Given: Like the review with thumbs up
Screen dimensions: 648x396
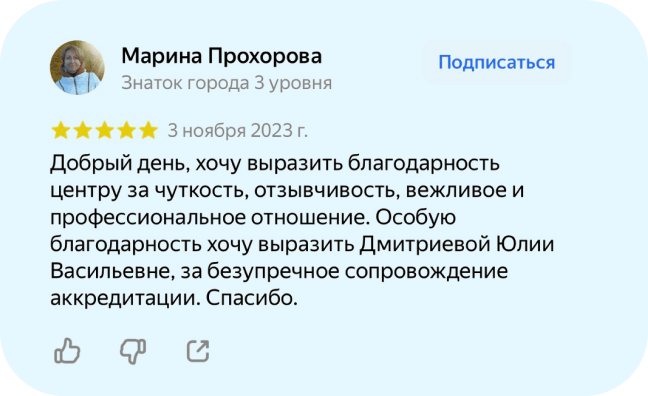Looking at the screenshot, I should coord(67,351).
